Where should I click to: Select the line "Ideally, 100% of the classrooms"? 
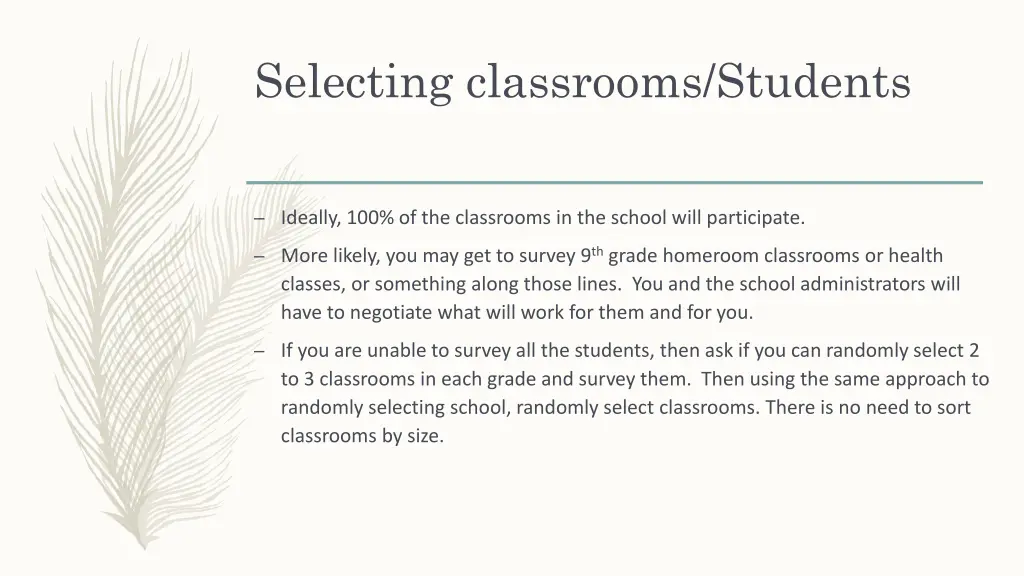[x=542, y=217]
